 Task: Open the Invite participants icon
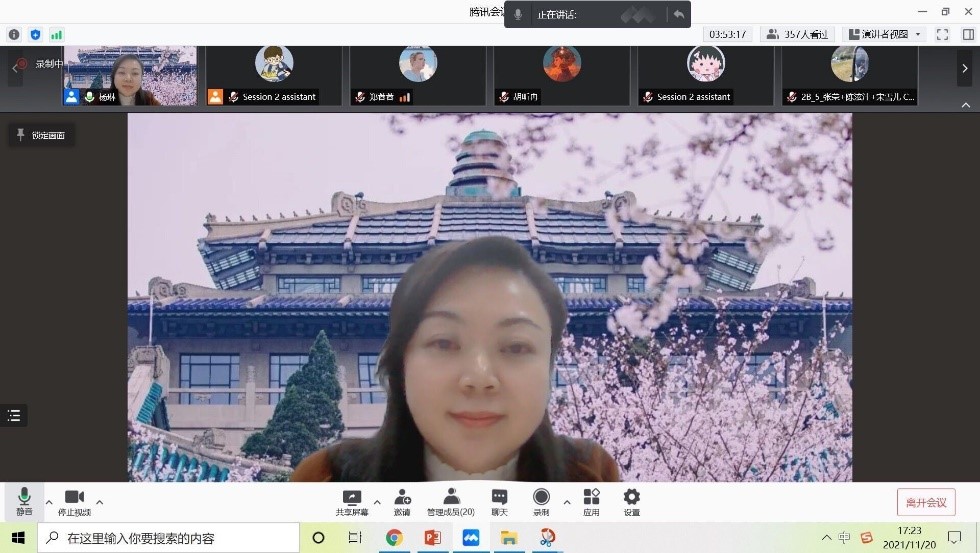[x=402, y=501]
